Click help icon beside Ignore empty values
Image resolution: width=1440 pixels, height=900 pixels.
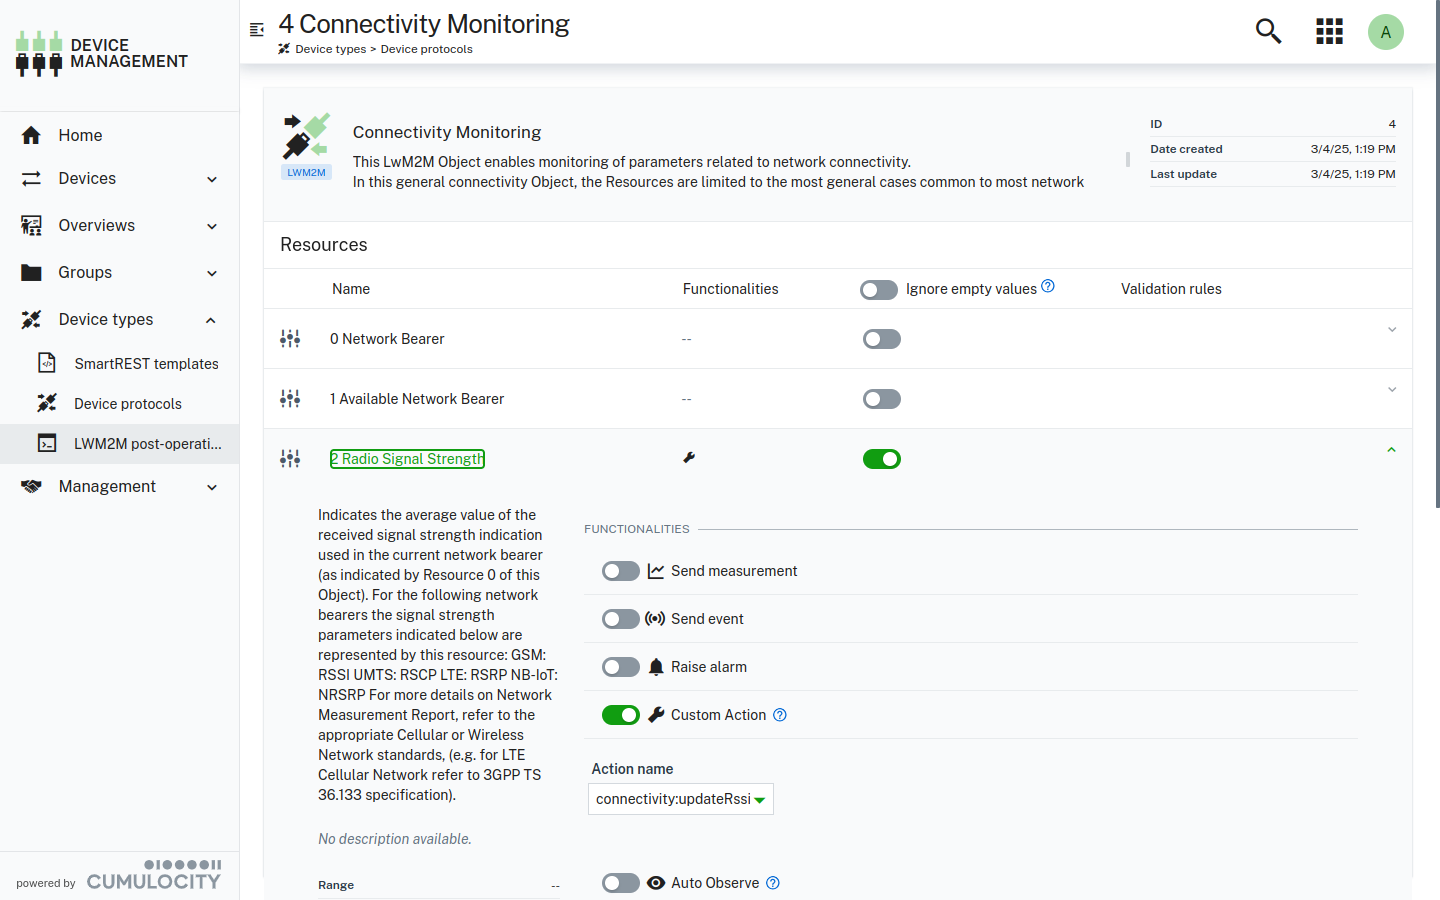pos(1048,286)
